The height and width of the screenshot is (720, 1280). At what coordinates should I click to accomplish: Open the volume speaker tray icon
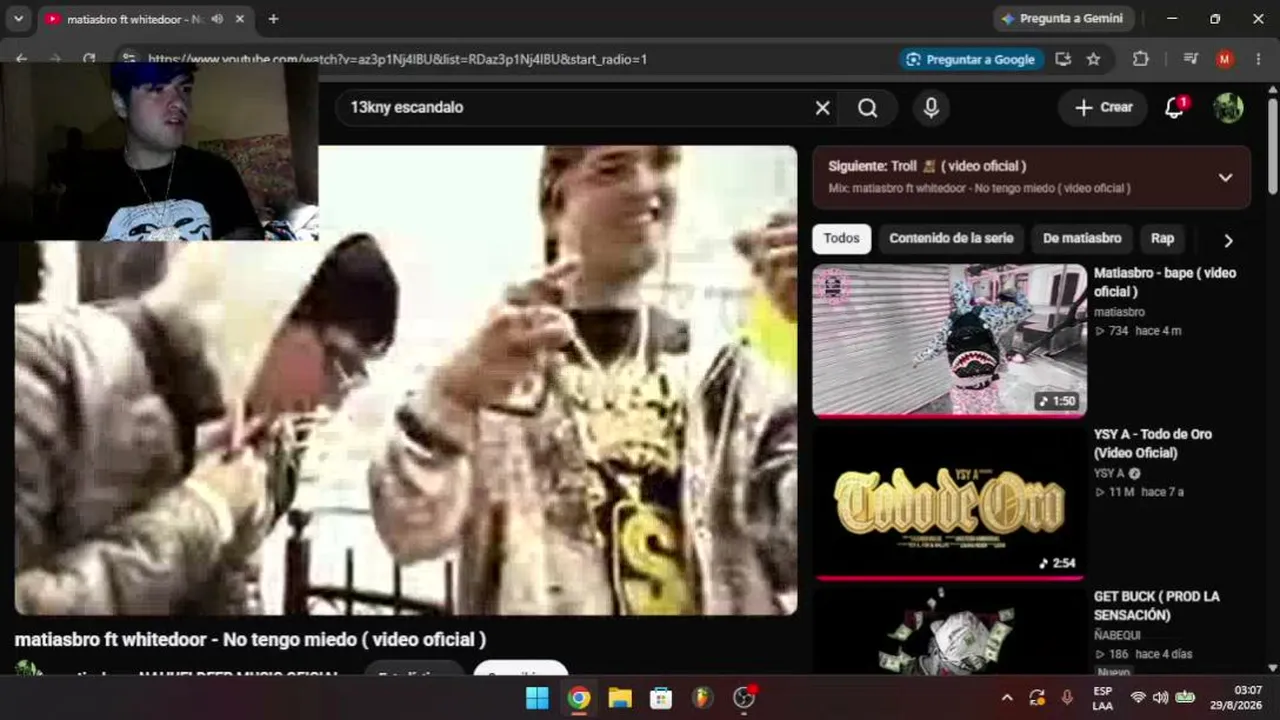click(x=1160, y=698)
